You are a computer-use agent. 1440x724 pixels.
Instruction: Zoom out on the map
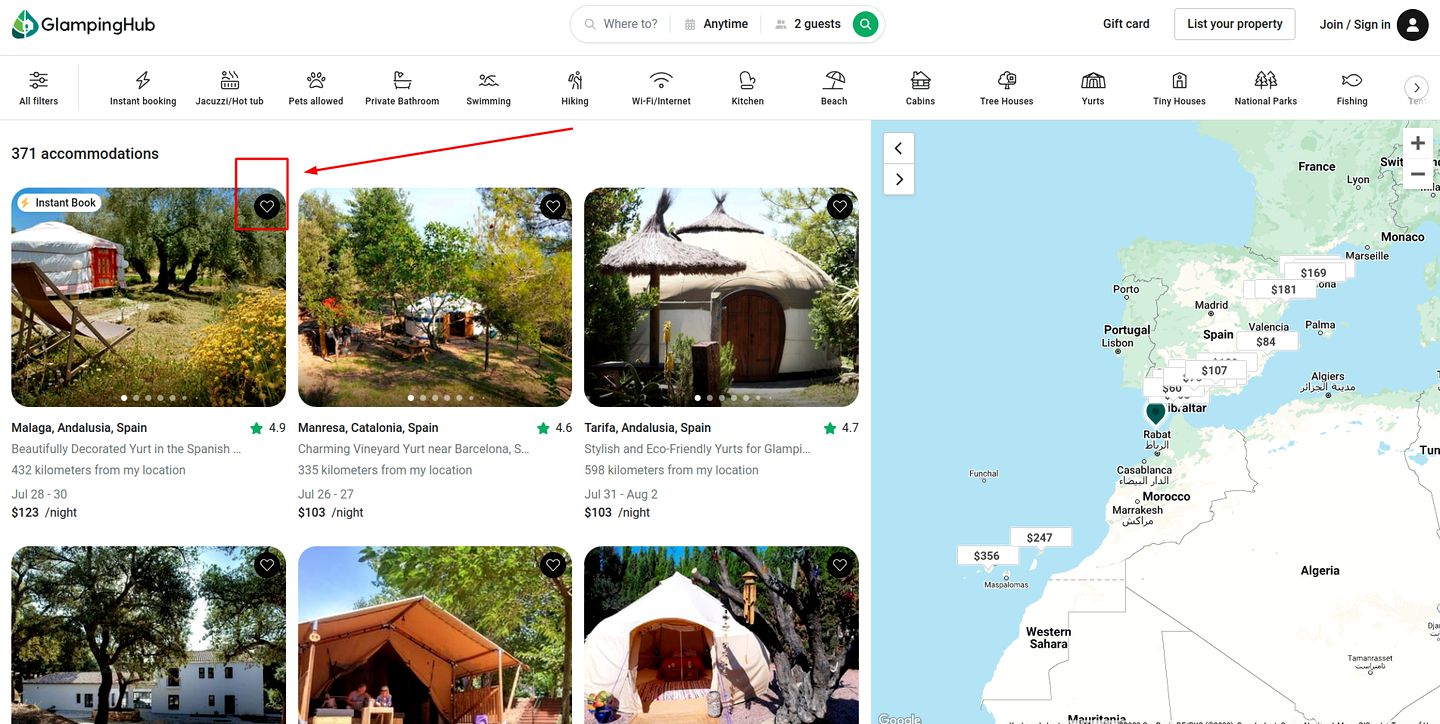1418,174
